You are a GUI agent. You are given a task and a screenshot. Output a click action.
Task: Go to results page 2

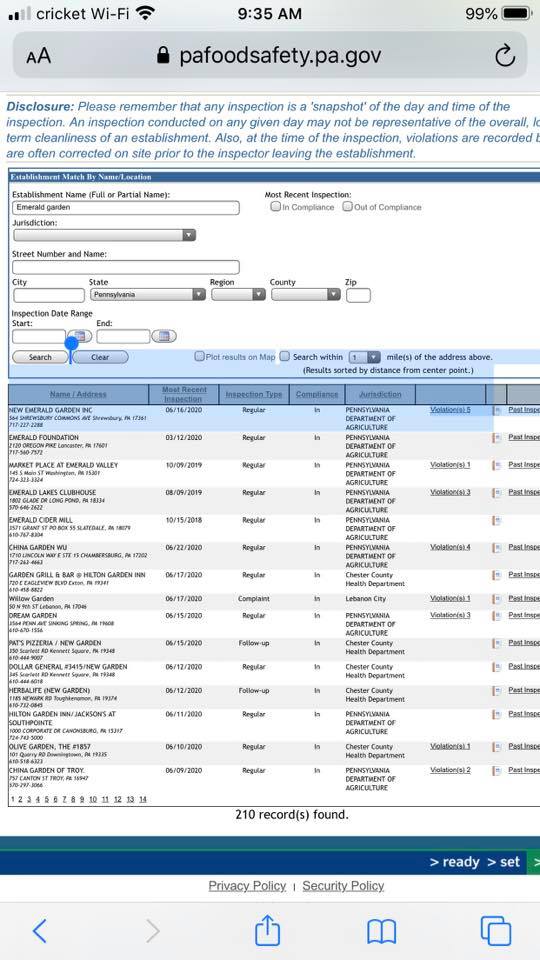(20, 799)
